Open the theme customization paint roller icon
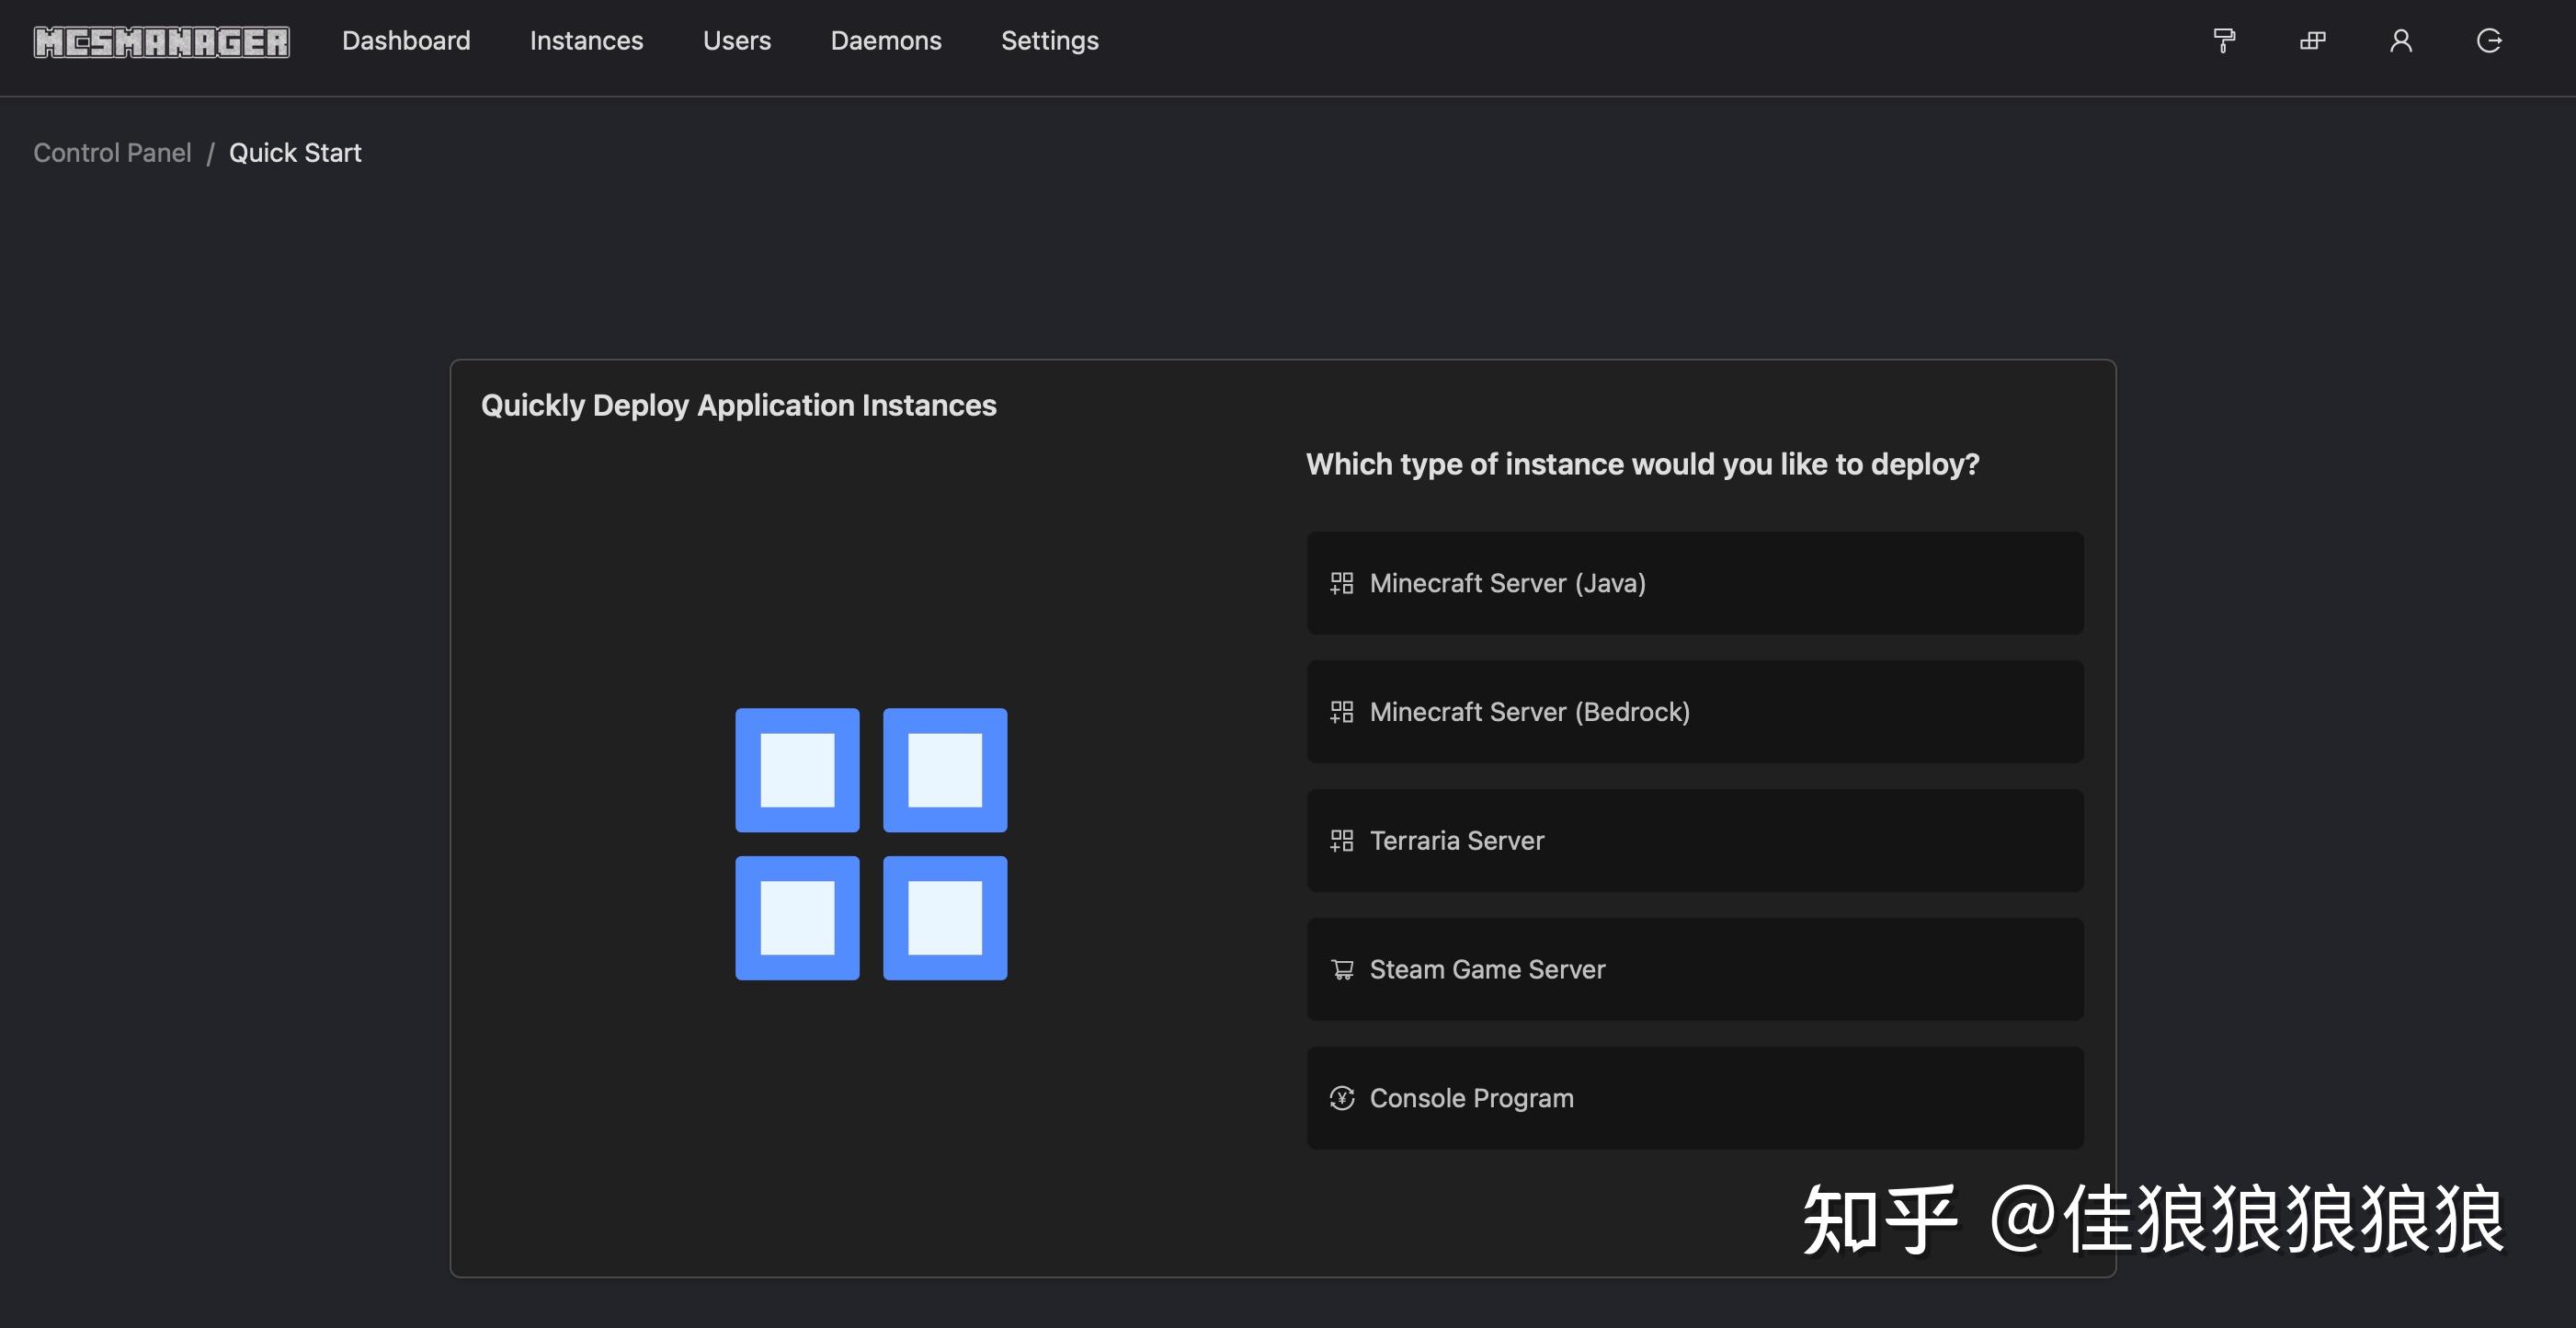 pos(2223,40)
